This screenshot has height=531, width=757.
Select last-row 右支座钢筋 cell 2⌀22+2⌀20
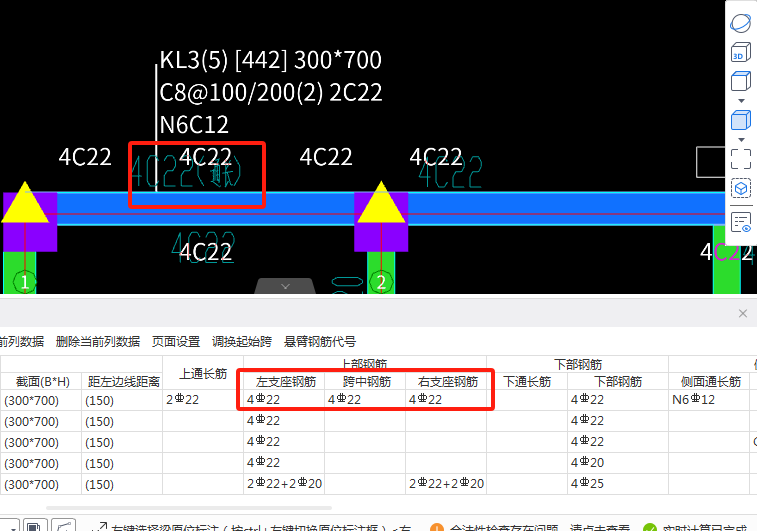(x=446, y=484)
